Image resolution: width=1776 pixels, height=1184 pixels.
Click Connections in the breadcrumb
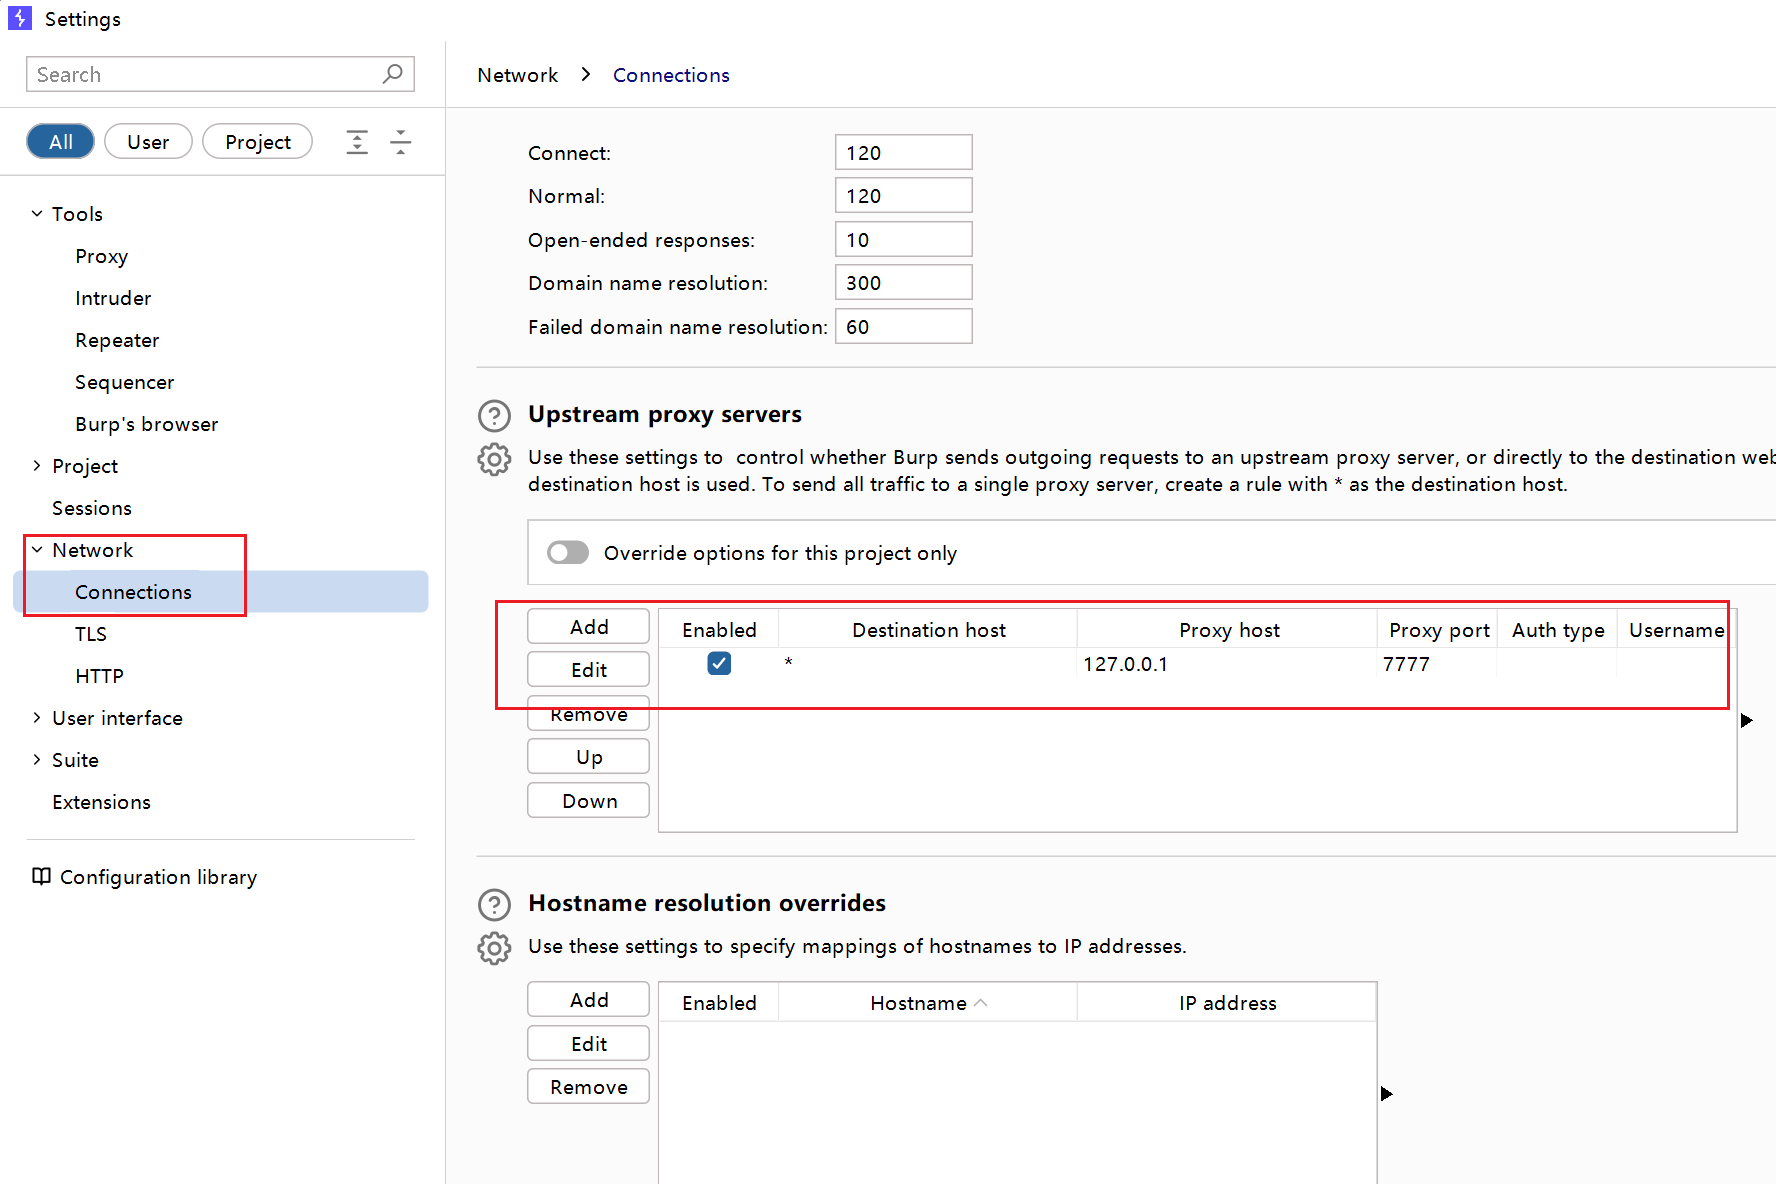(671, 75)
